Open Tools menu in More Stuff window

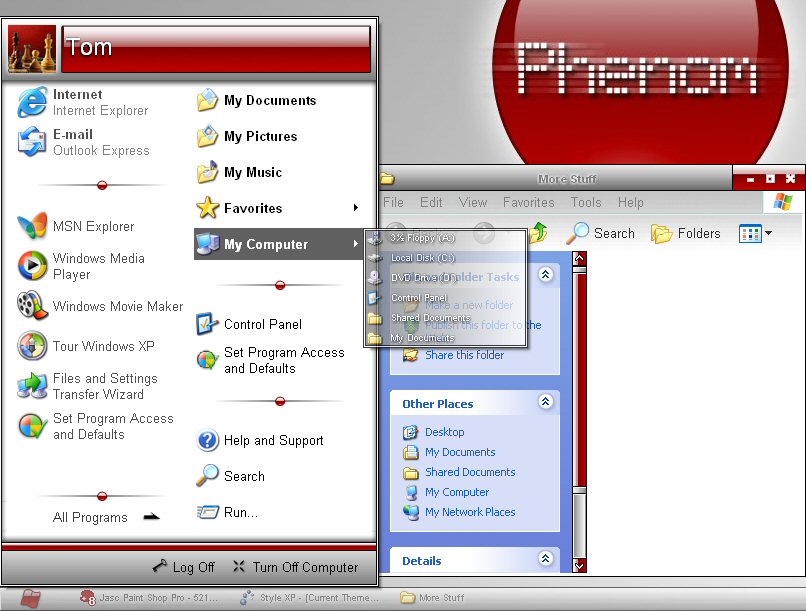coord(585,202)
